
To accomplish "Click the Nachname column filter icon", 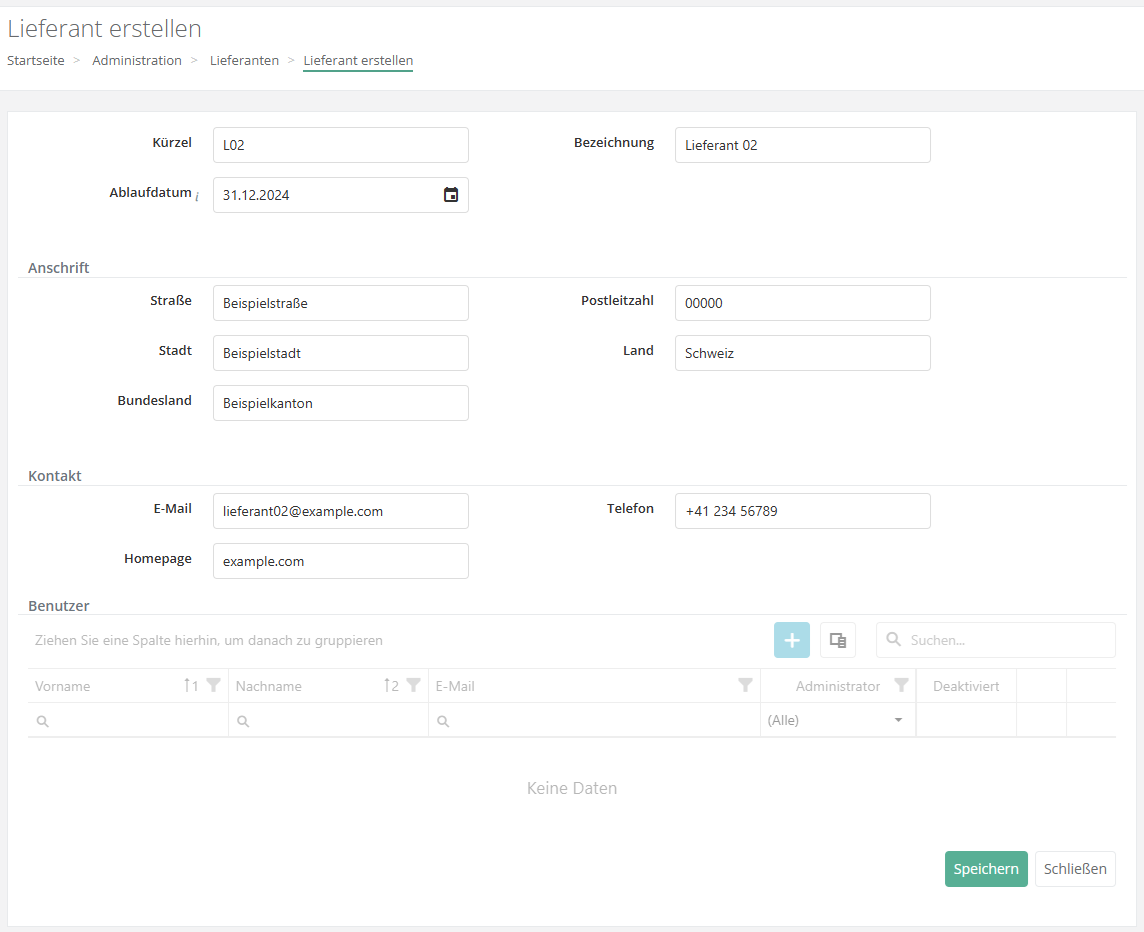I will click(x=413, y=686).
